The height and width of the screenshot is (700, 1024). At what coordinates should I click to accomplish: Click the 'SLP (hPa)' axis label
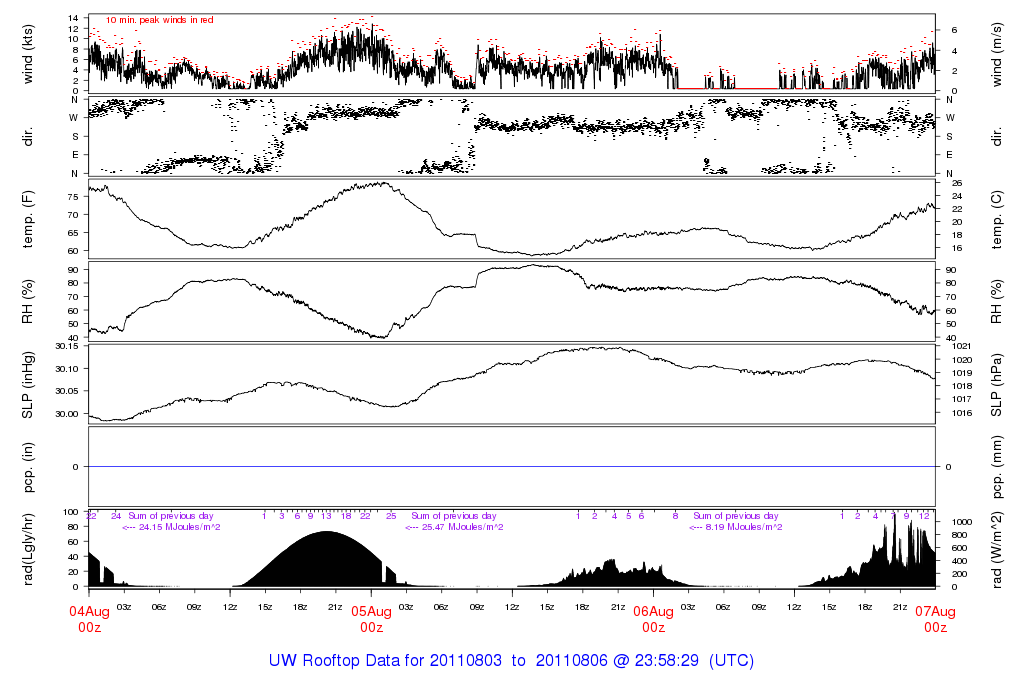pyautogui.click(x=997, y=385)
